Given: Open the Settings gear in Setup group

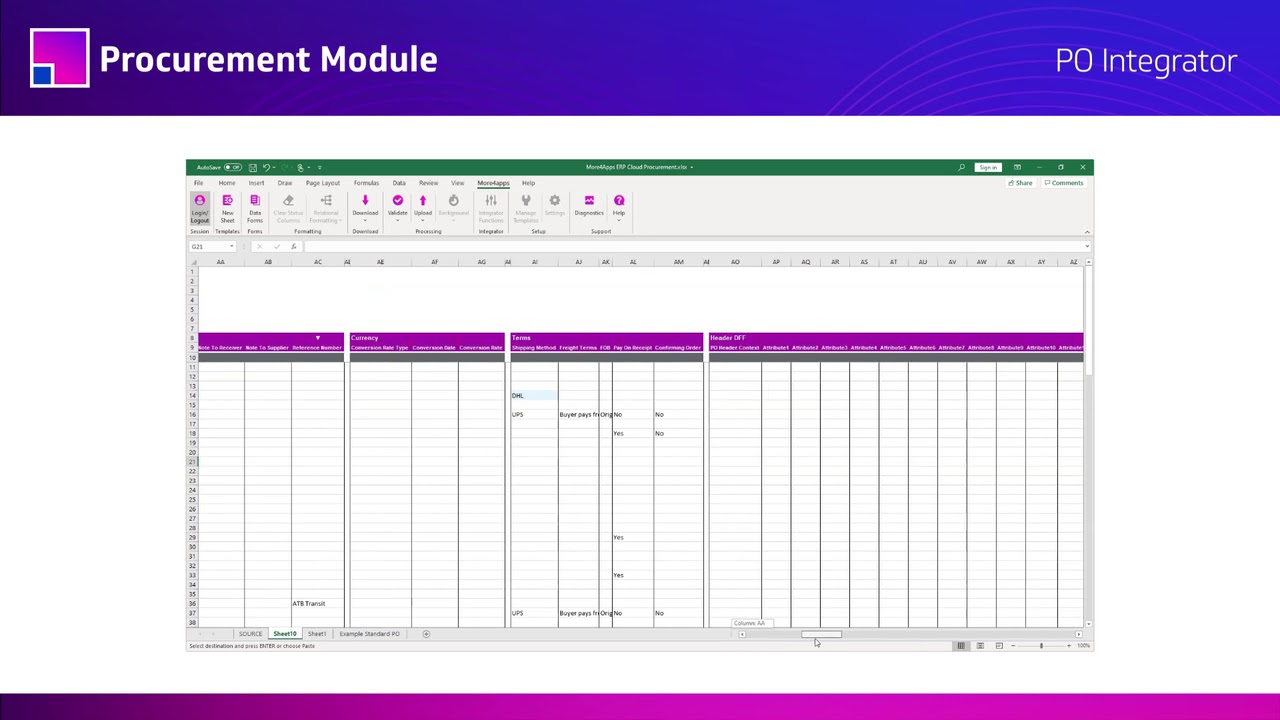Looking at the screenshot, I should (x=555, y=201).
